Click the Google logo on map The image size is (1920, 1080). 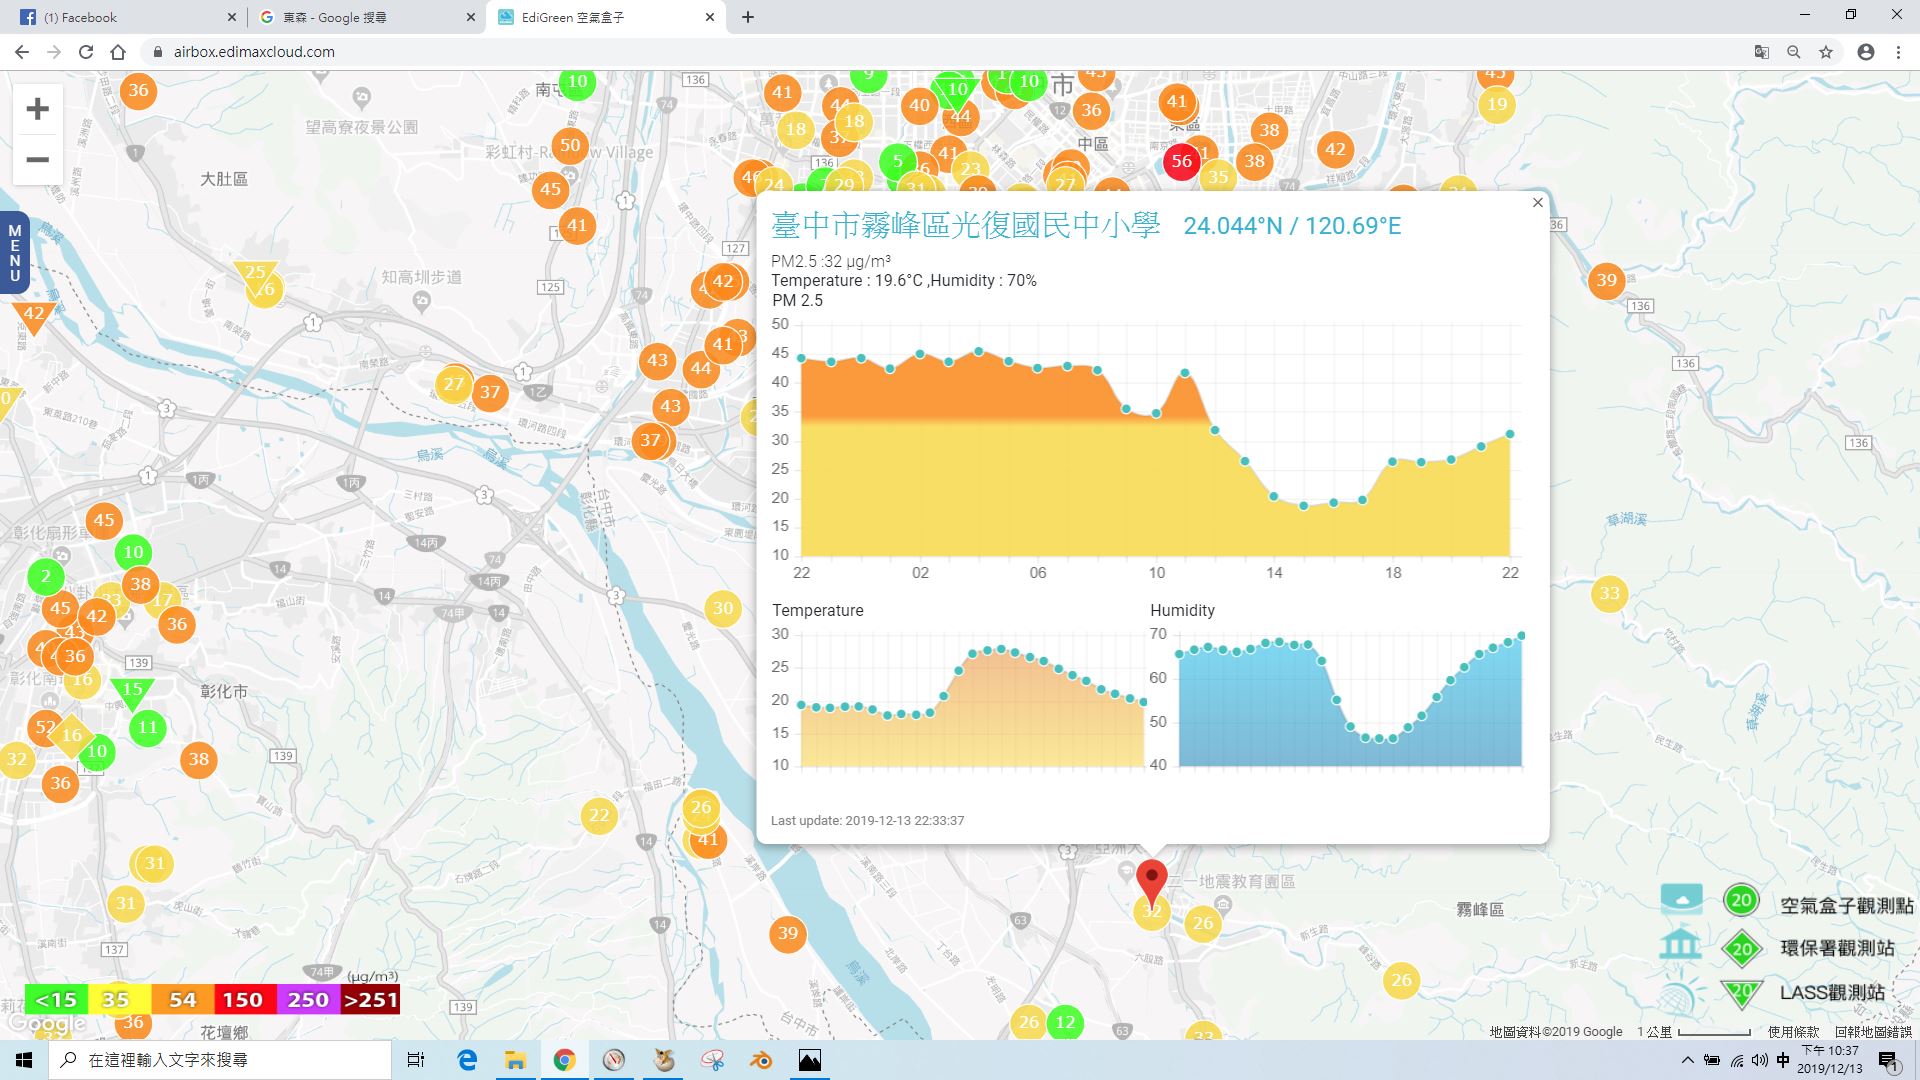coord(46,1024)
